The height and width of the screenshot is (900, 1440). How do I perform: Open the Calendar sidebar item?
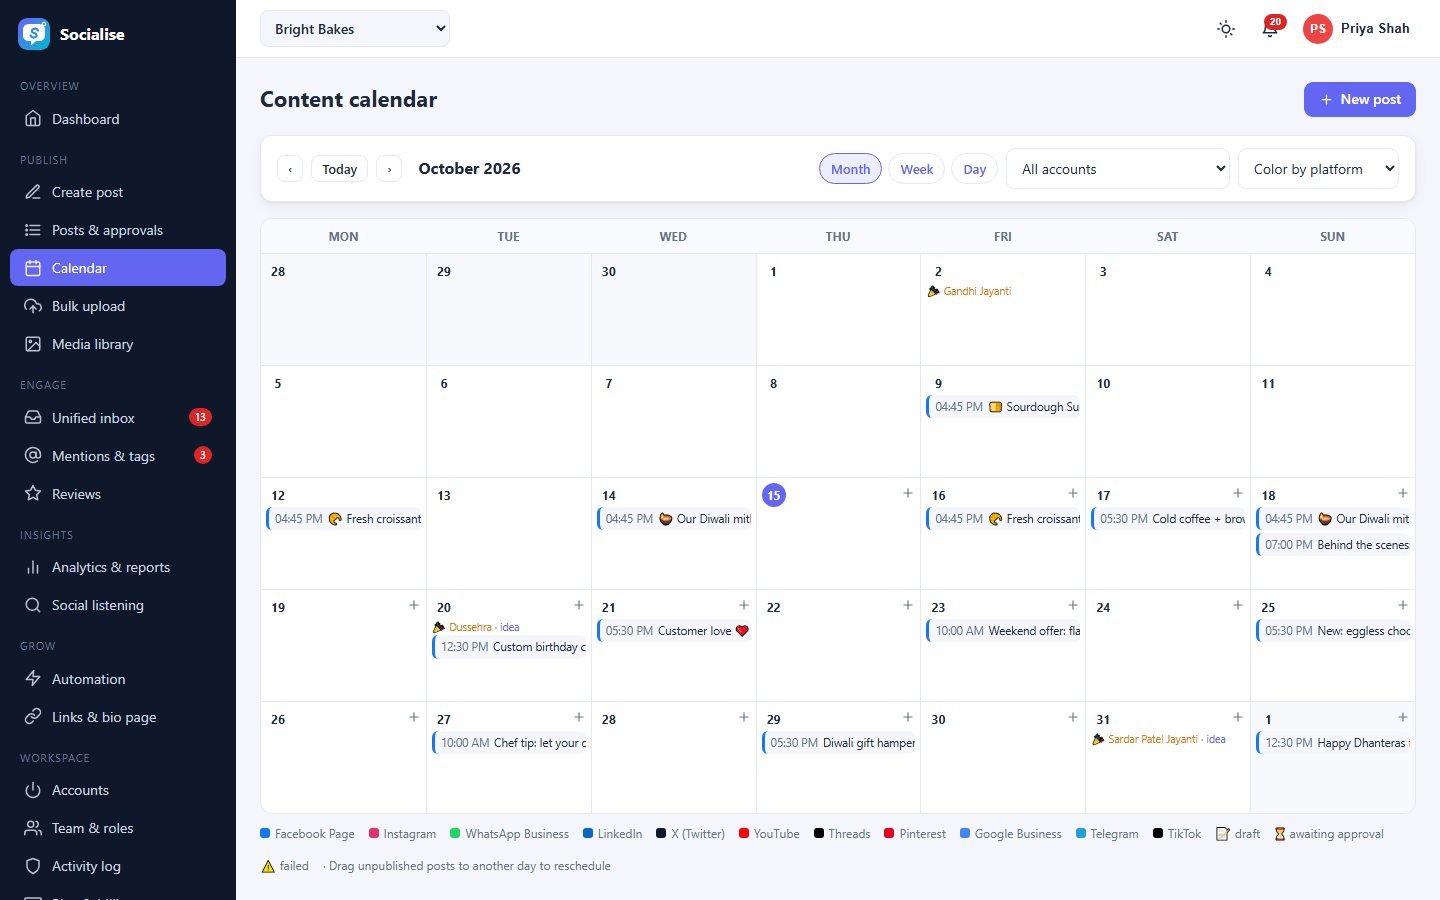click(x=118, y=268)
